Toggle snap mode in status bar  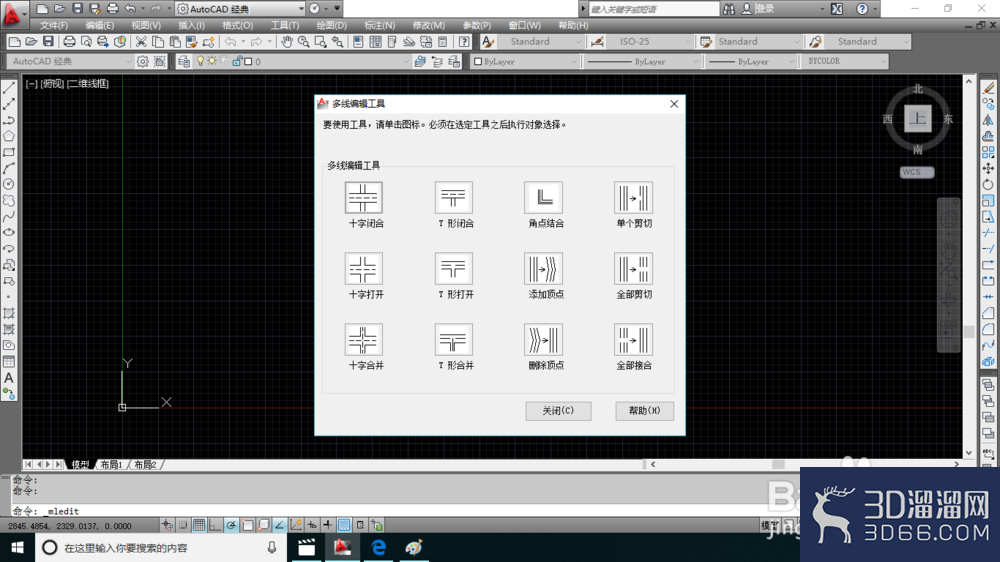tap(183, 525)
